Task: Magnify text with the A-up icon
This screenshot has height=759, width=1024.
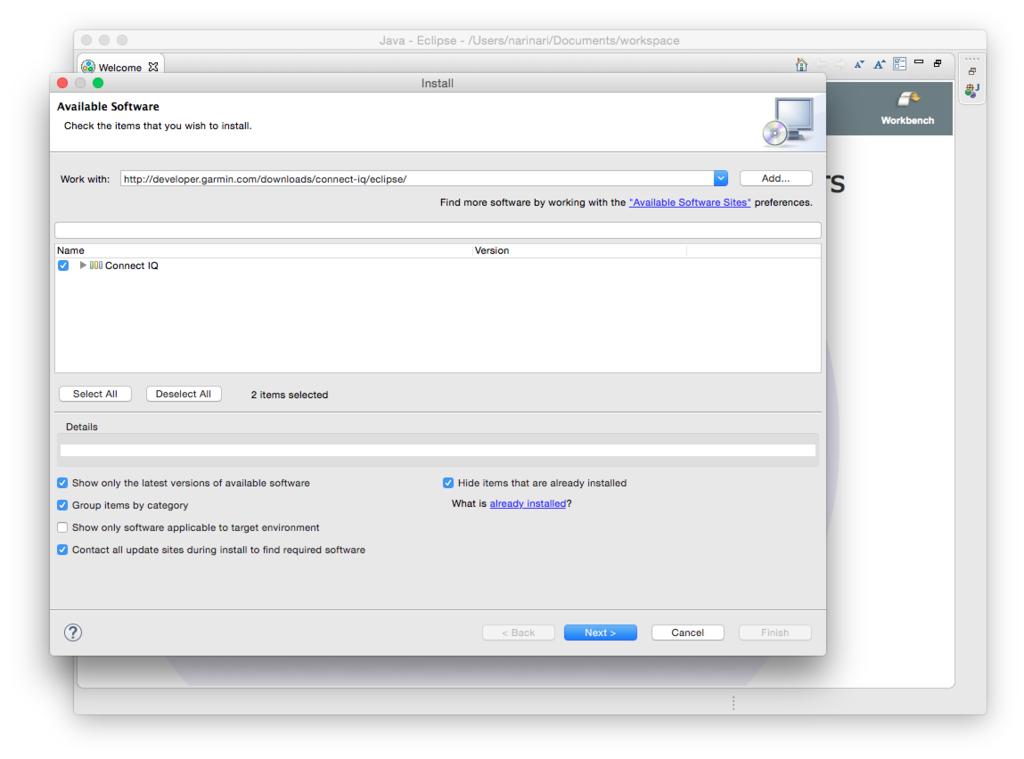Action: (879, 64)
